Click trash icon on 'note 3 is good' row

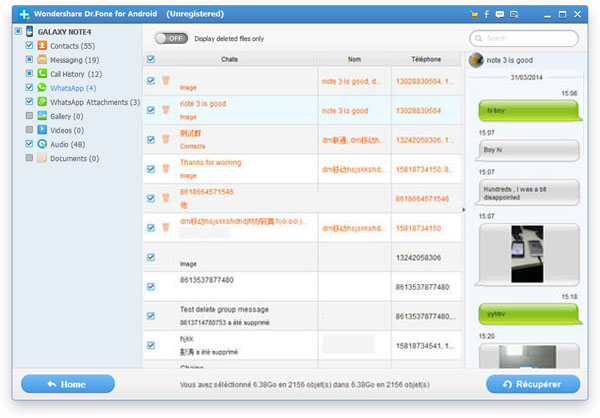(166, 110)
